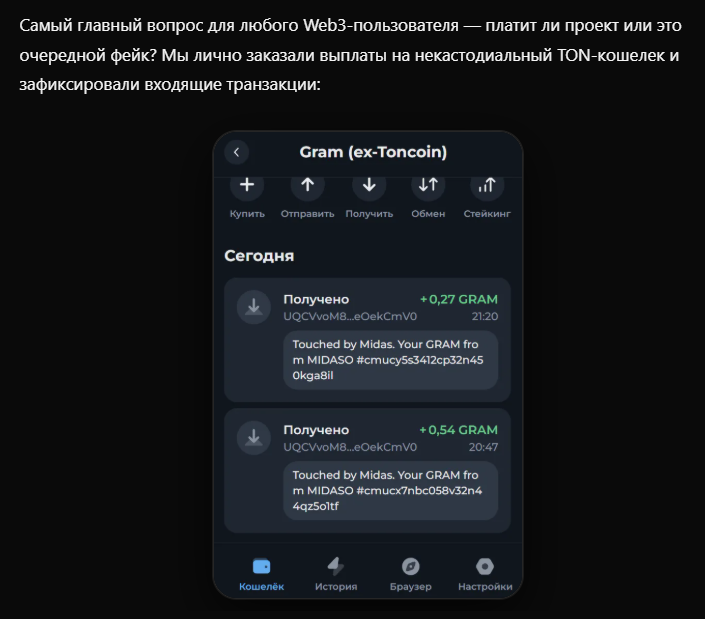Click the Получить label under the icon
This screenshot has width=705, height=619.
pyautogui.click(x=369, y=214)
